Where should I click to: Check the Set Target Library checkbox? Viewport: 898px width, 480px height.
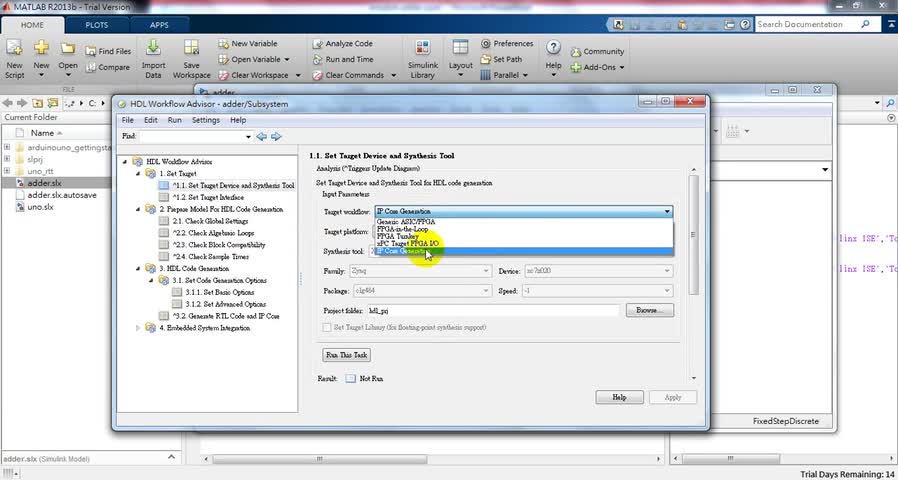click(327, 328)
